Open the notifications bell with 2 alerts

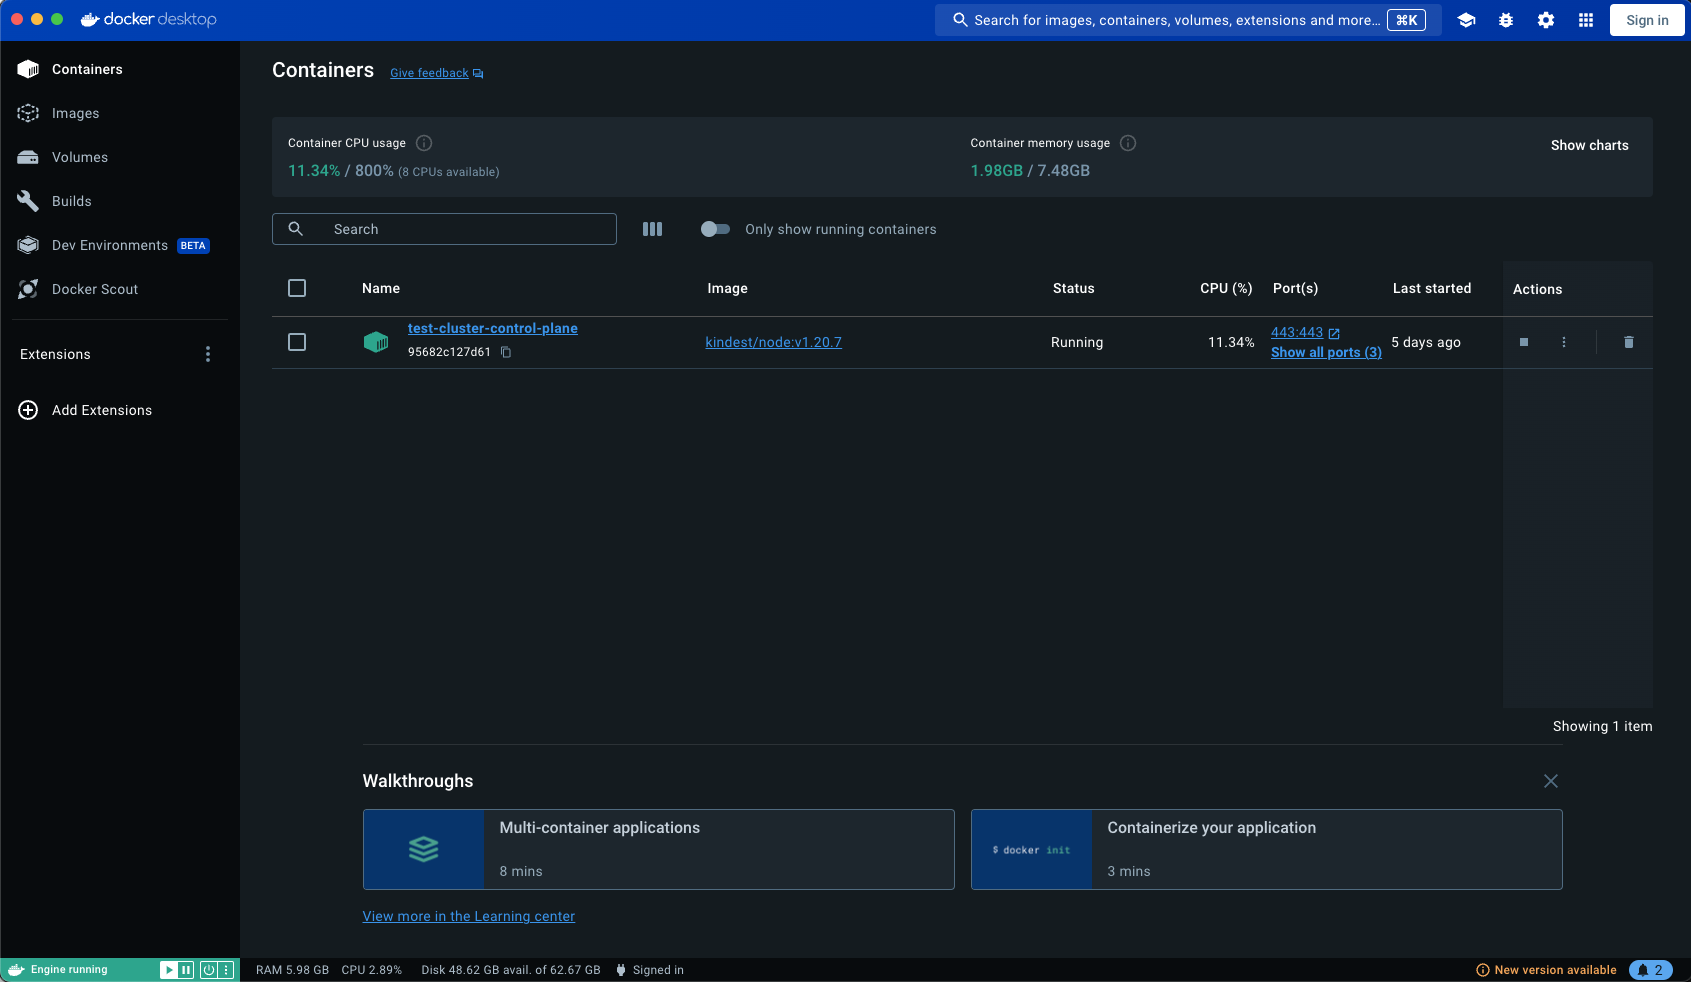1650,970
